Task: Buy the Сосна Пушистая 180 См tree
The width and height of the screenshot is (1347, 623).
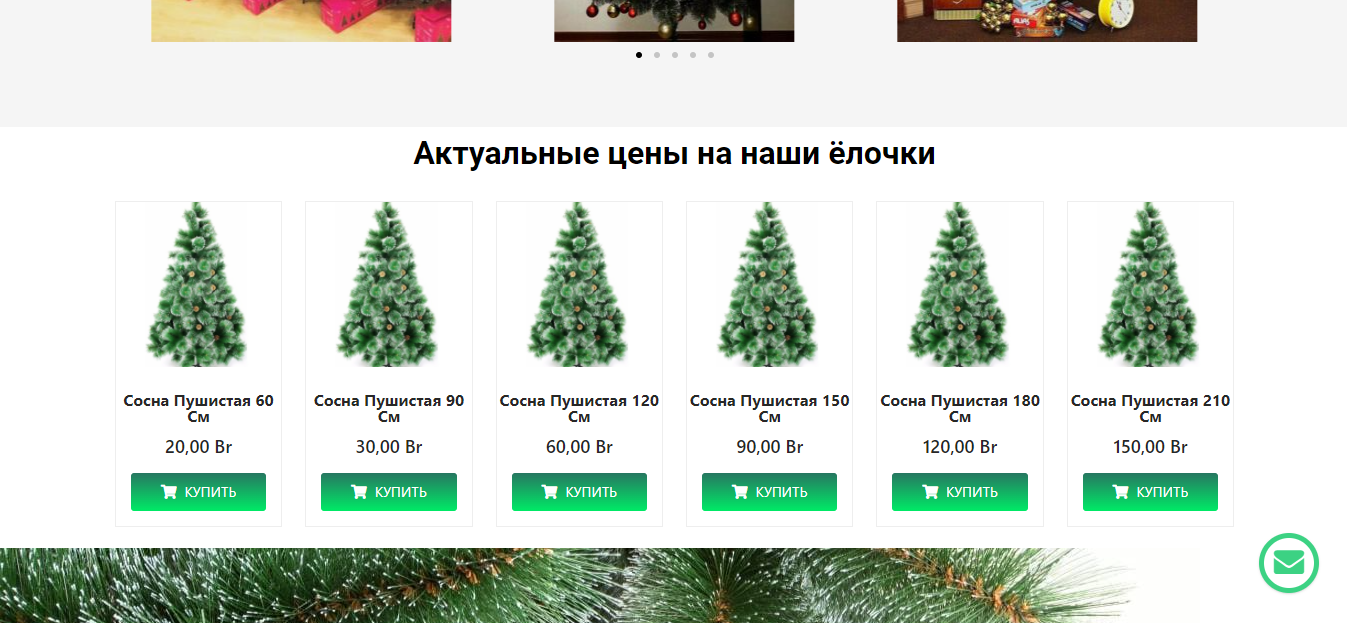Action: (x=960, y=492)
